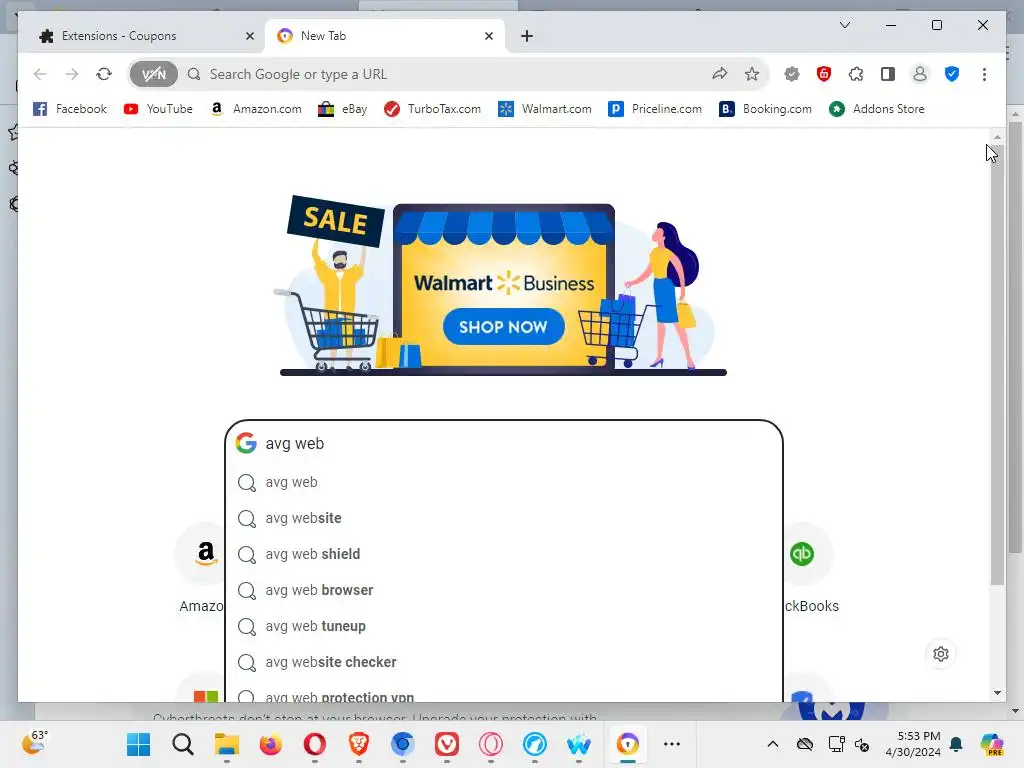Image resolution: width=1024 pixels, height=768 pixels.
Task: Open Windows taskbar Search
Action: (183, 744)
